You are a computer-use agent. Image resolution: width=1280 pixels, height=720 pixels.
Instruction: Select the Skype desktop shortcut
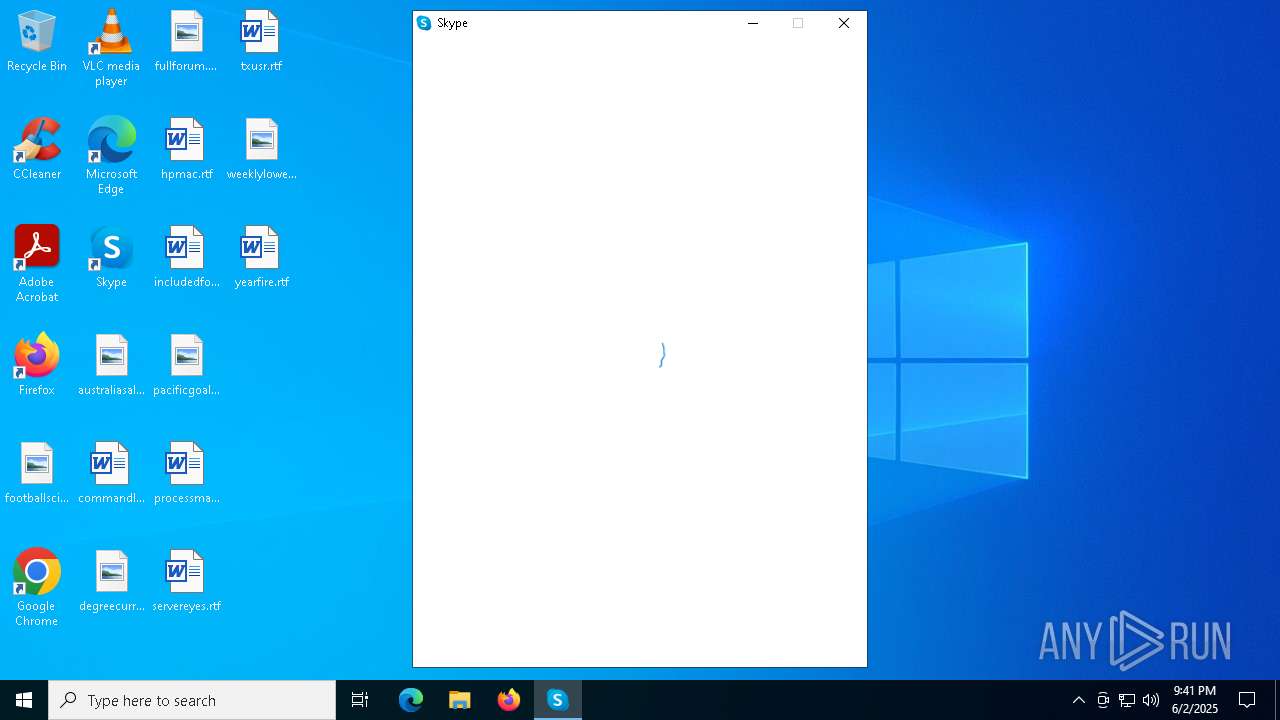[111, 258]
